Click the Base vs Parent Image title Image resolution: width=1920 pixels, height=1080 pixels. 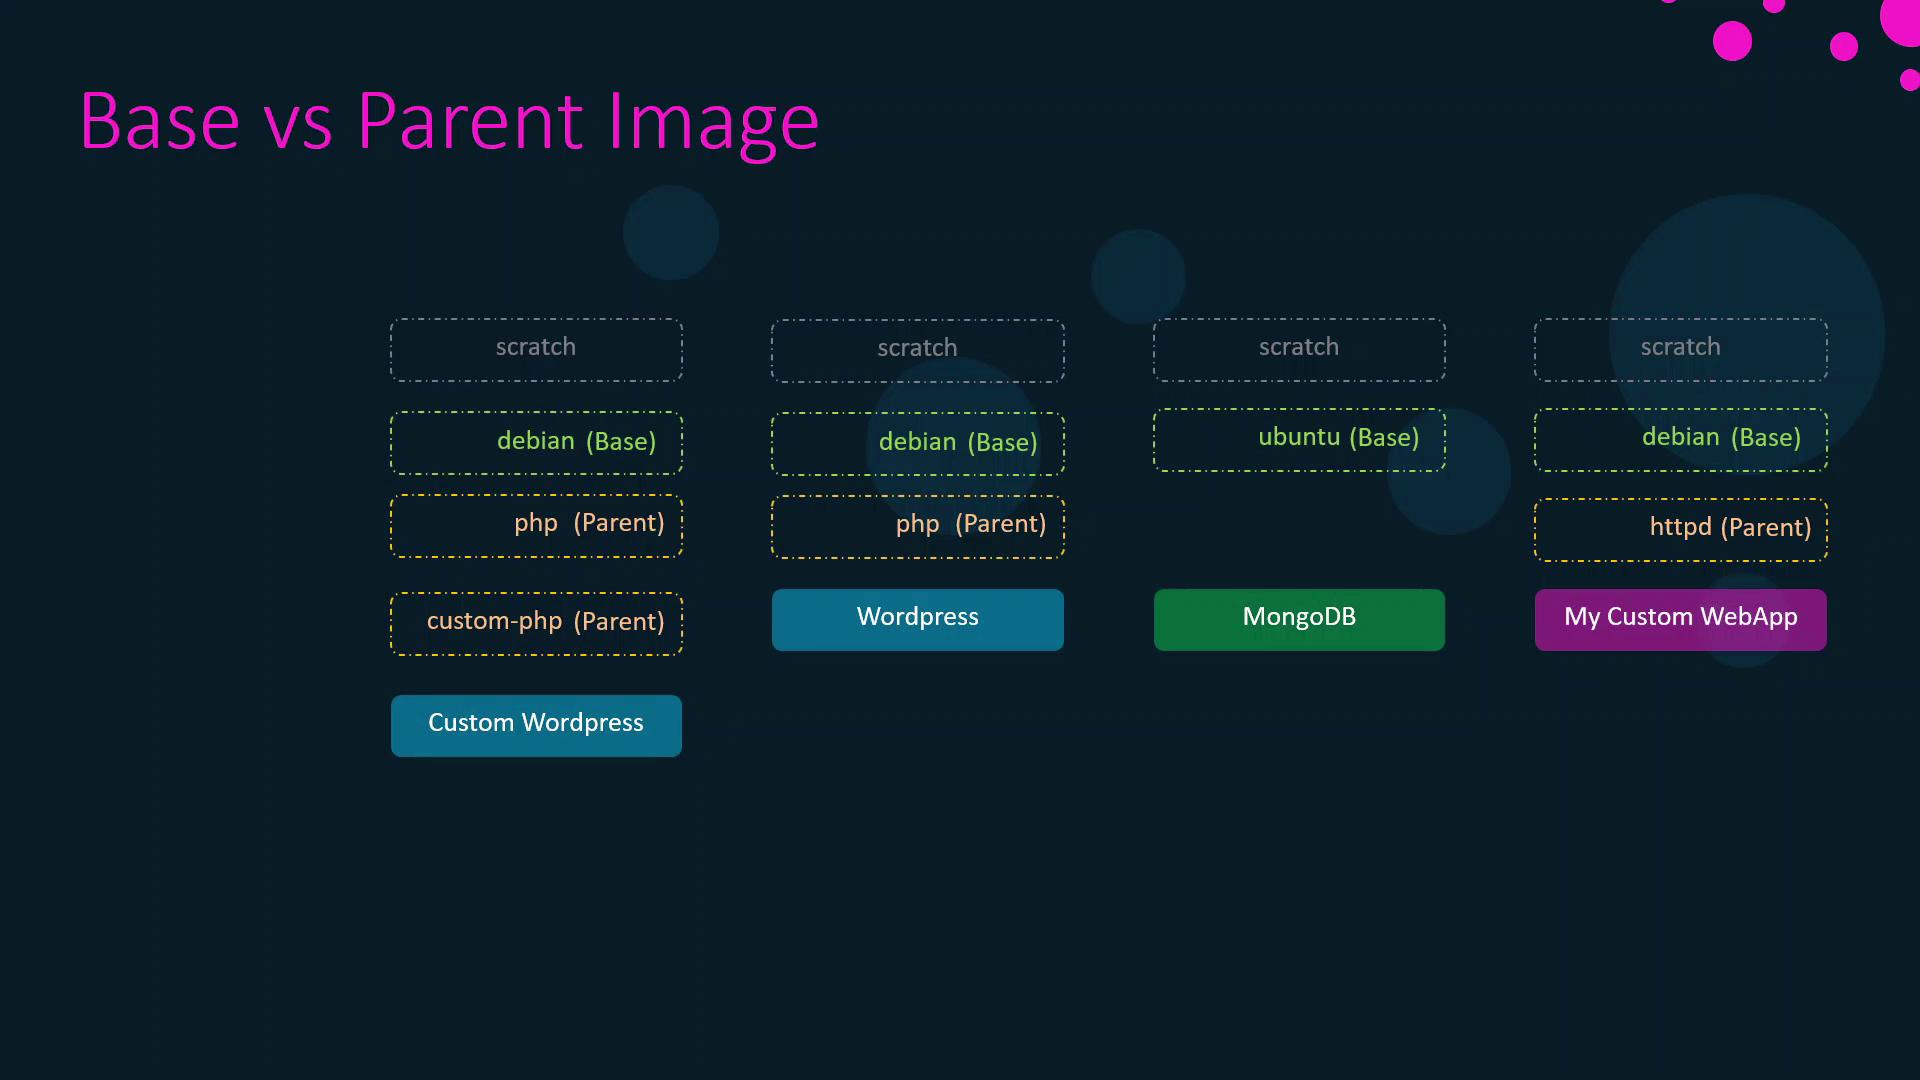[x=449, y=122]
